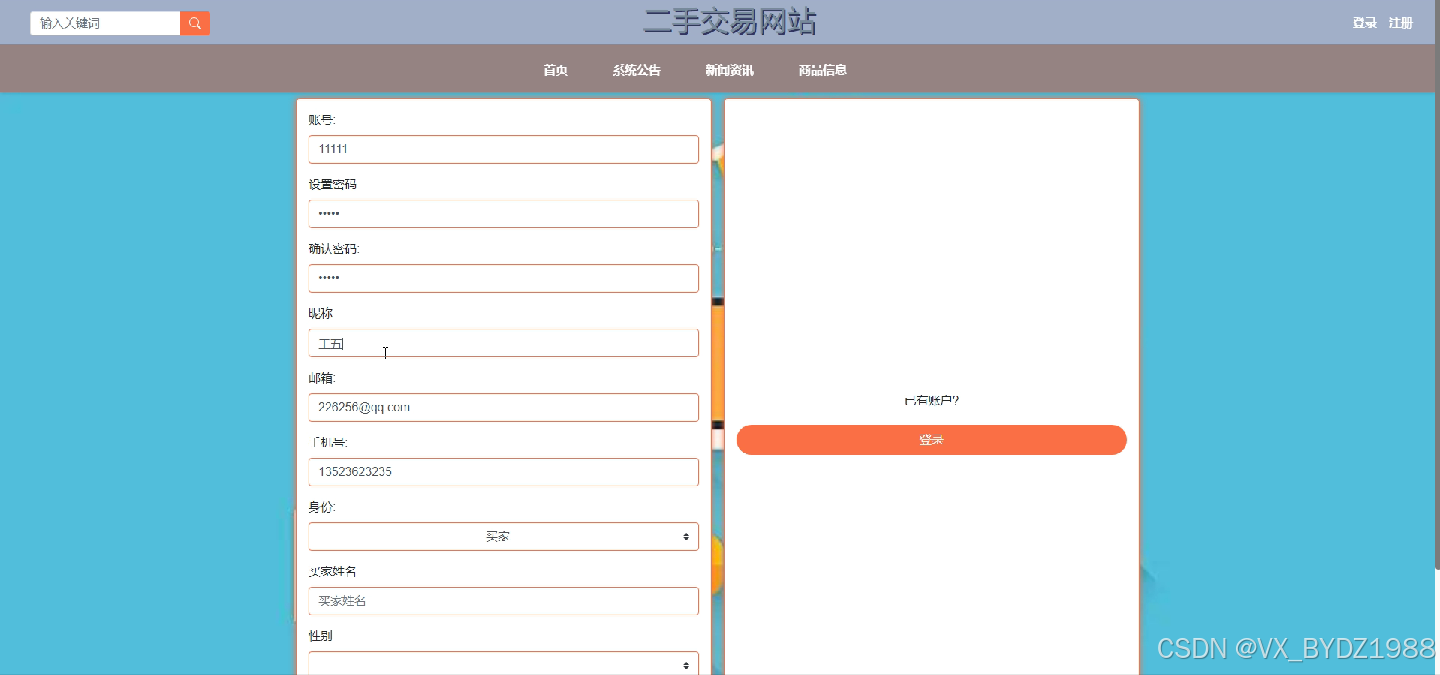Image resolution: width=1440 pixels, height=675 pixels.
Task: Click the 买家姓名 field label
Action: click(332, 572)
